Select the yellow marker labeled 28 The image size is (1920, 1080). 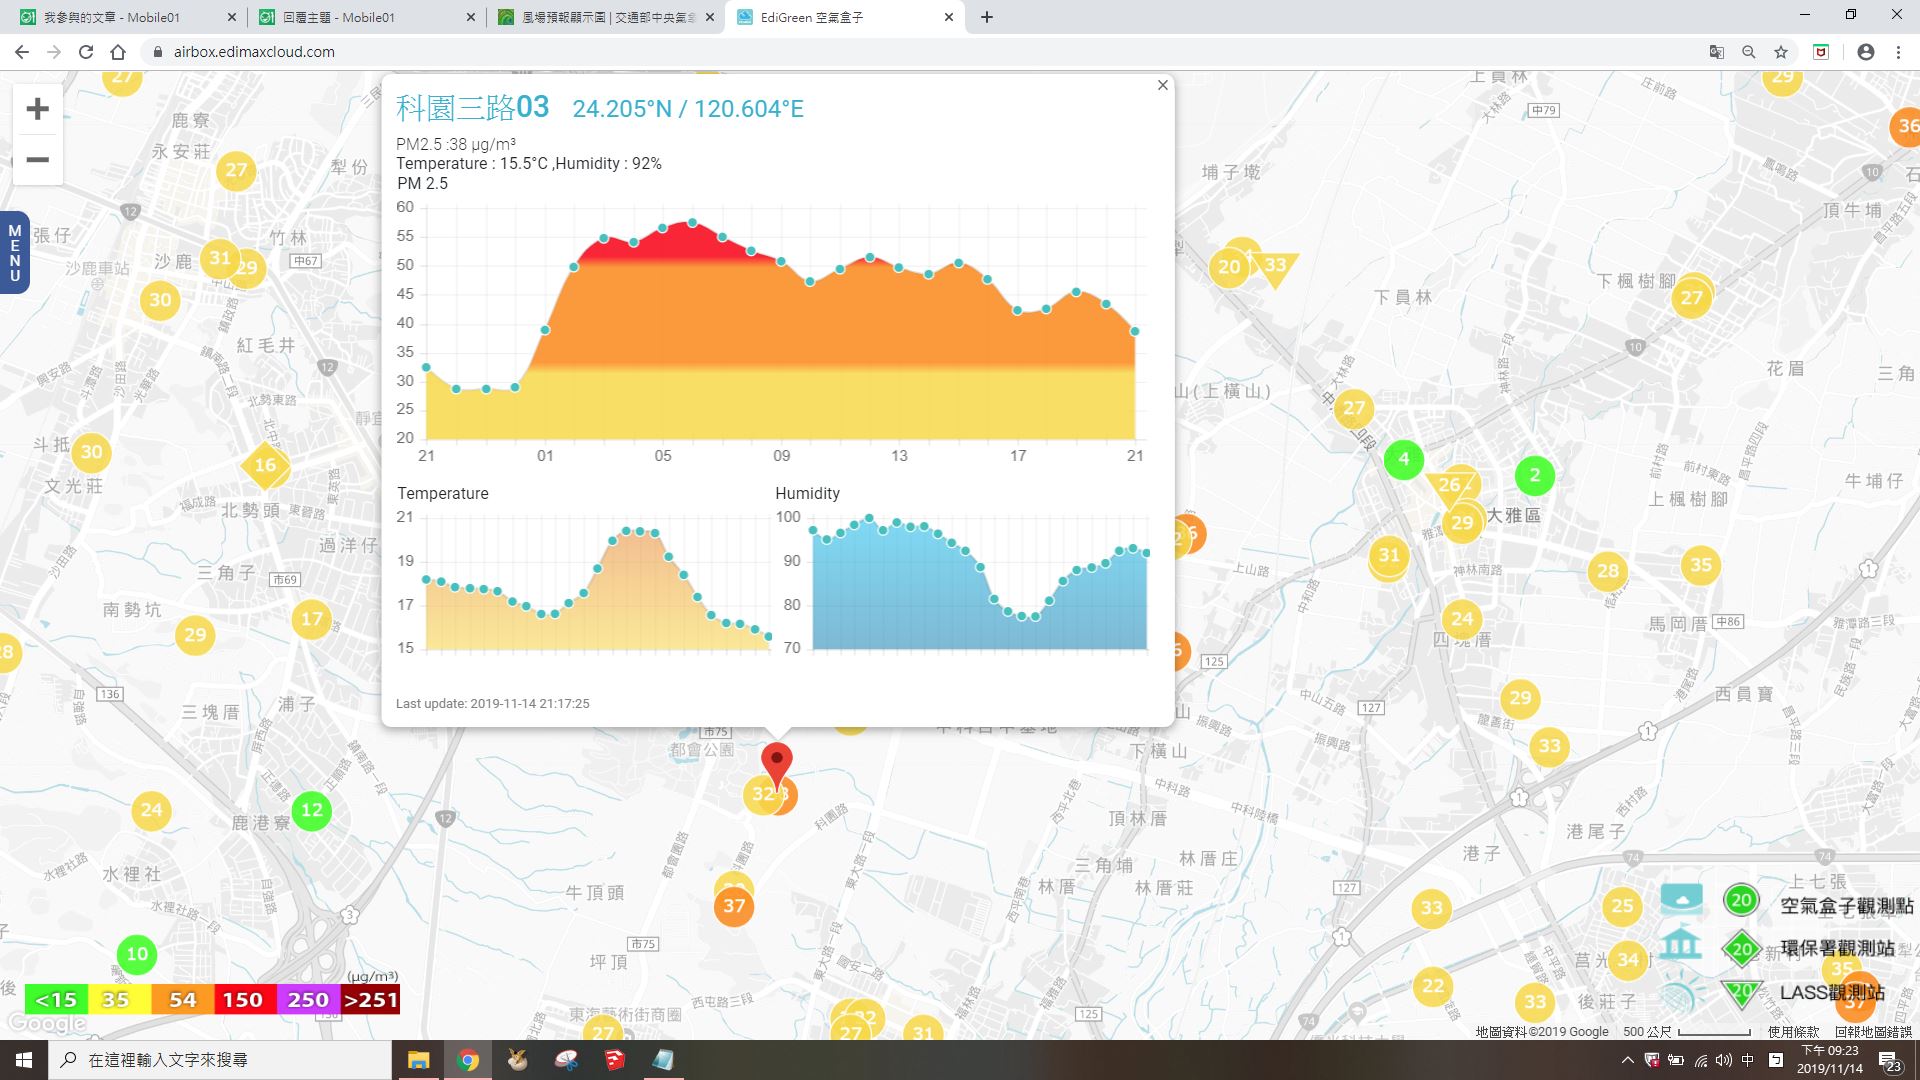1608,571
